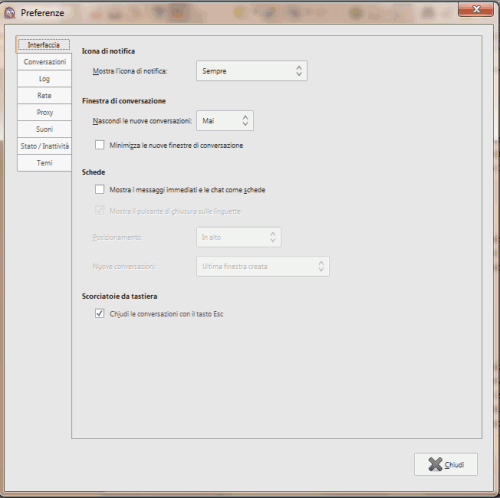Viewport: 500px width, 498px height.
Task: Click the Chiudi button label
Action: (454, 464)
